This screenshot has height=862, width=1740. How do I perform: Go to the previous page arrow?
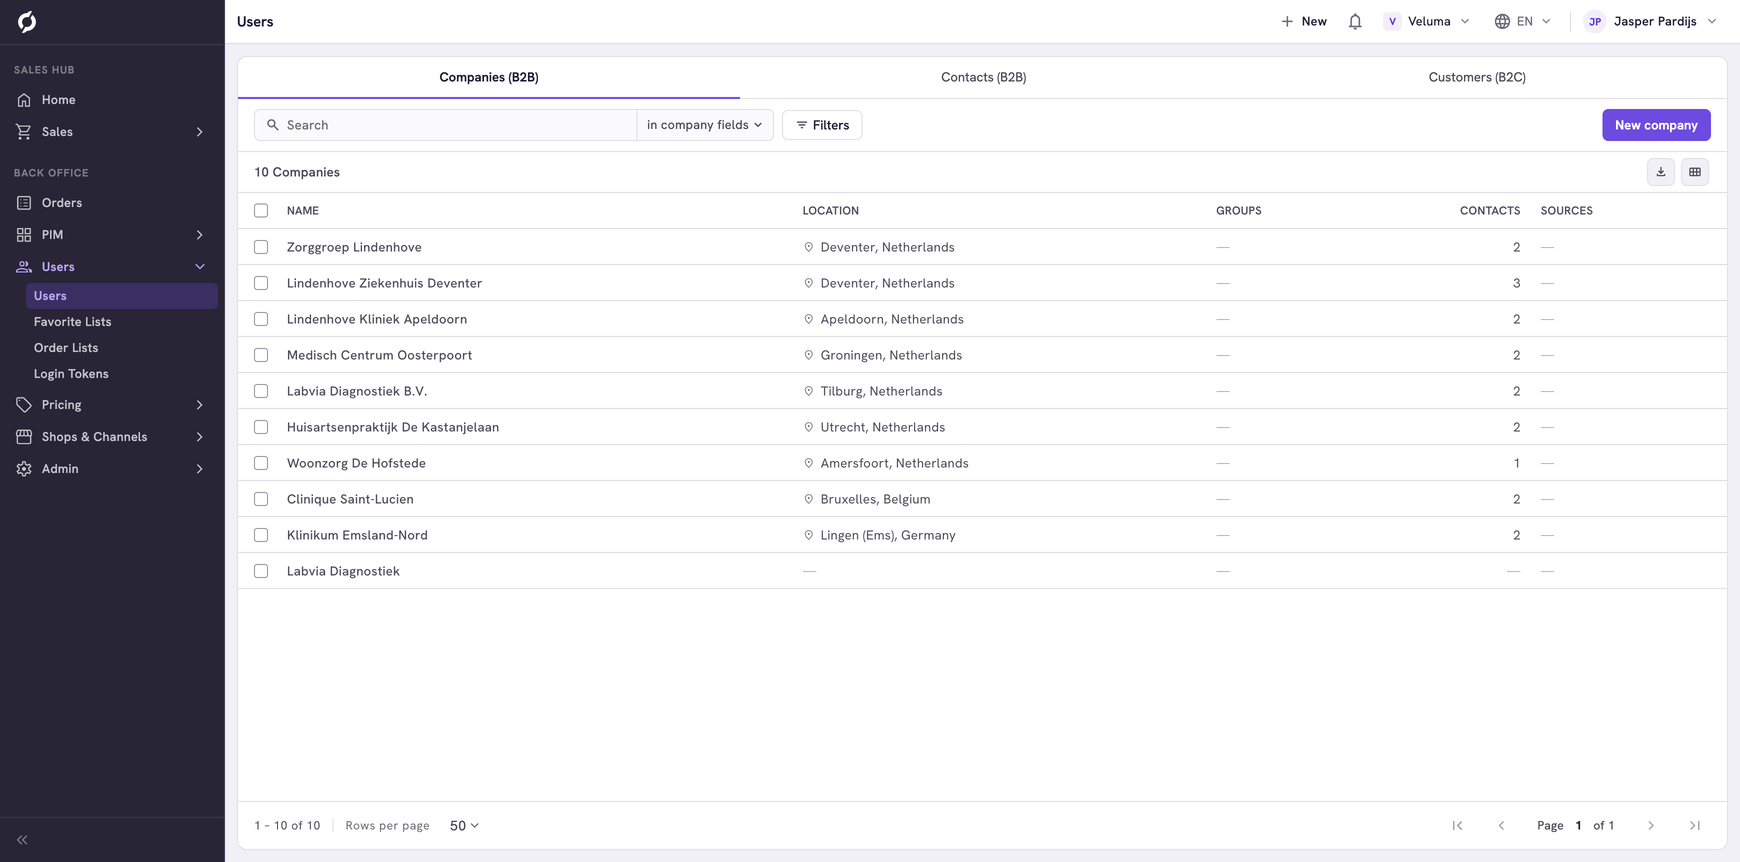coord(1501,826)
